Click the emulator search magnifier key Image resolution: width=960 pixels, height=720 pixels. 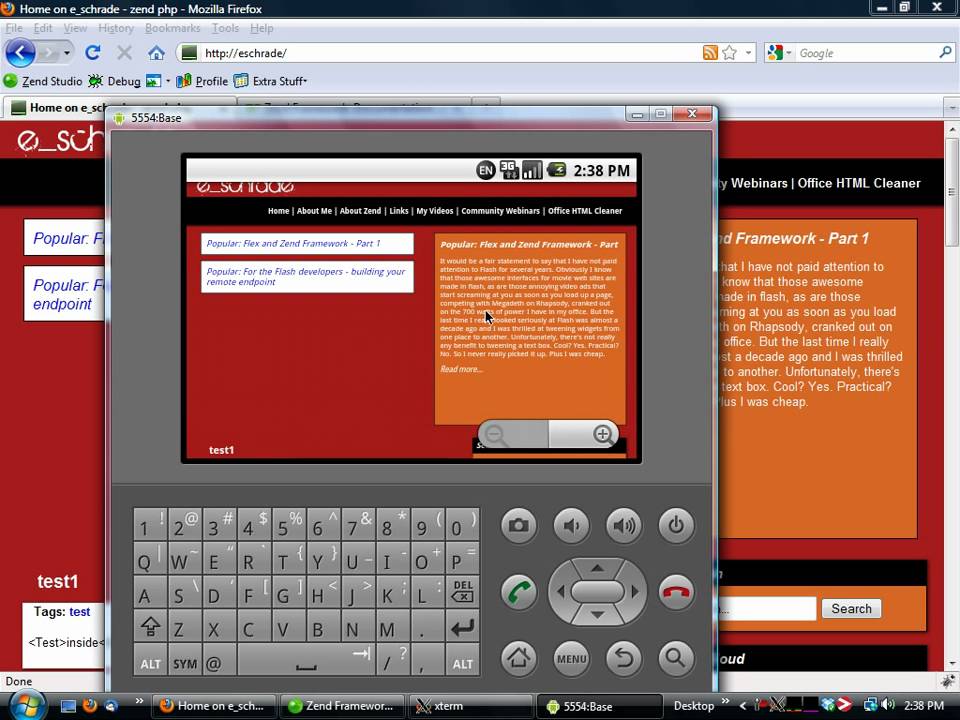pyautogui.click(x=676, y=658)
